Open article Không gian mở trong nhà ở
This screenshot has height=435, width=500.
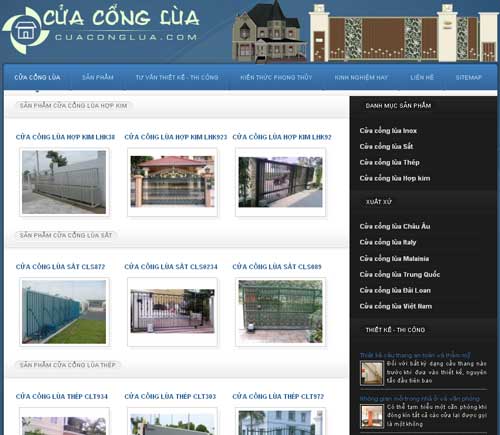coord(420,399)
